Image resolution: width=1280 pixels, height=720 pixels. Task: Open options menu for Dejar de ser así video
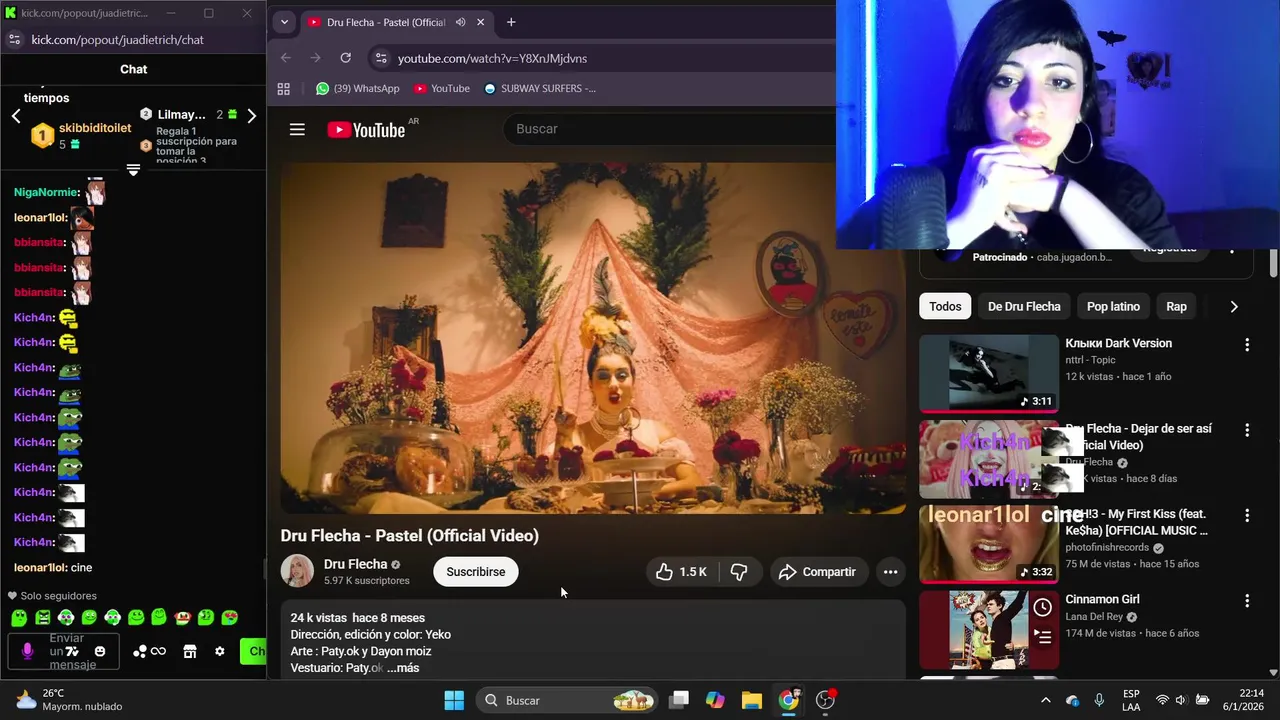pos(1246,430)
